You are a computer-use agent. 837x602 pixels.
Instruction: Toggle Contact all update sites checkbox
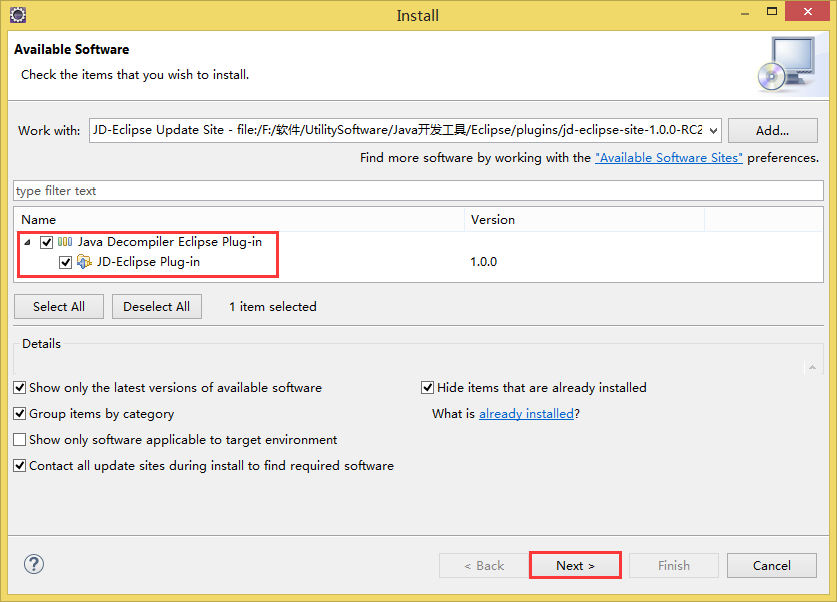click(20, 465)
